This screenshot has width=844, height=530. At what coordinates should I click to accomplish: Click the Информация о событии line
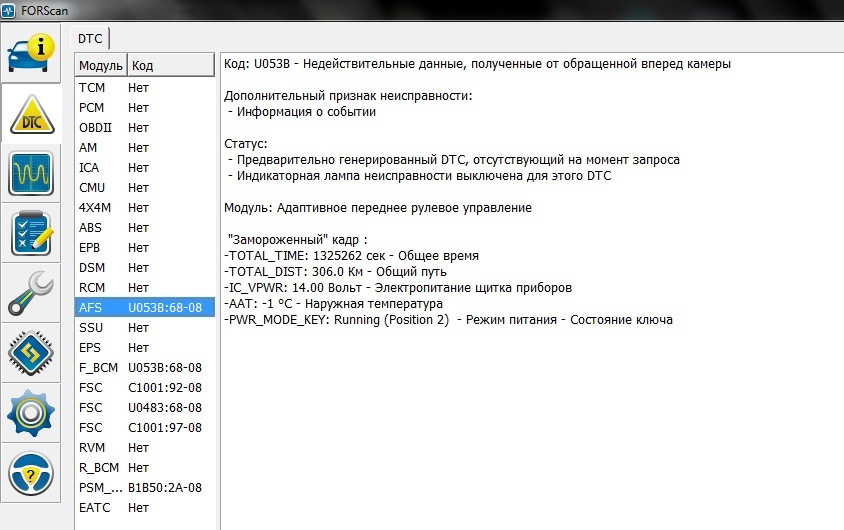pyautogui.click(x=302, y=112)
